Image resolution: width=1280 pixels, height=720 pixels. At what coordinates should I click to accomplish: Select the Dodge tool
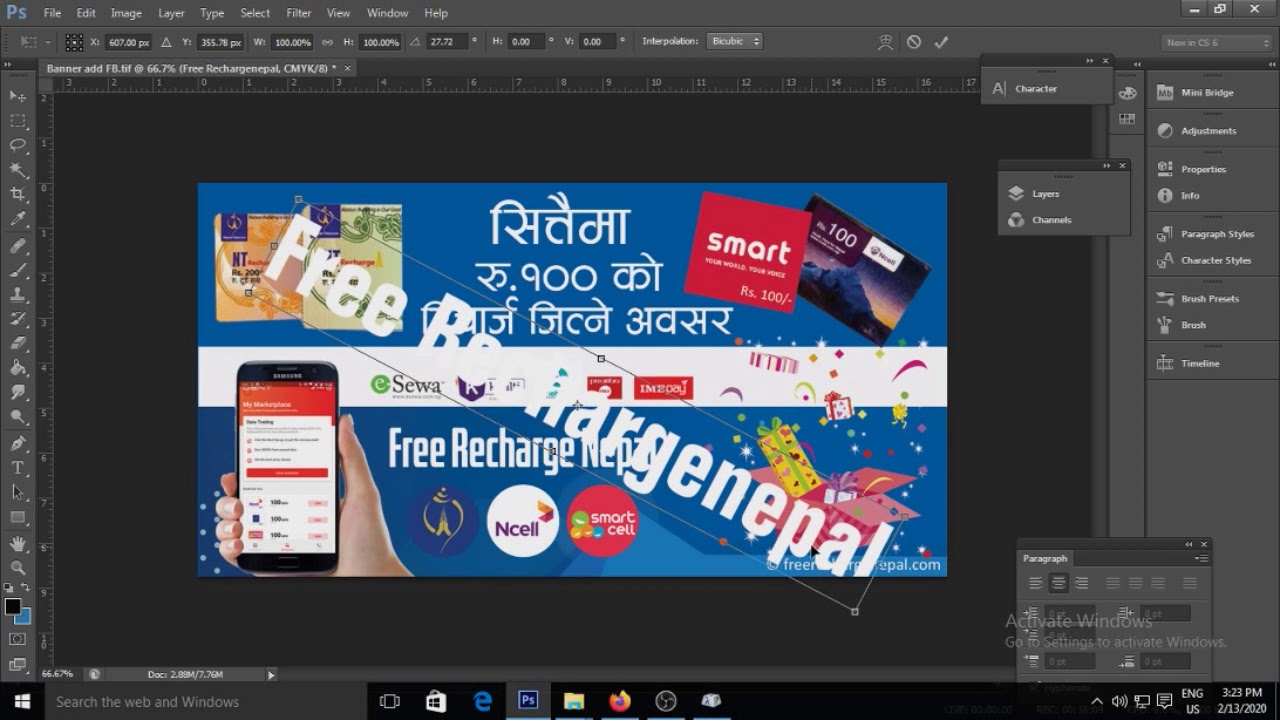coord(18,418)
